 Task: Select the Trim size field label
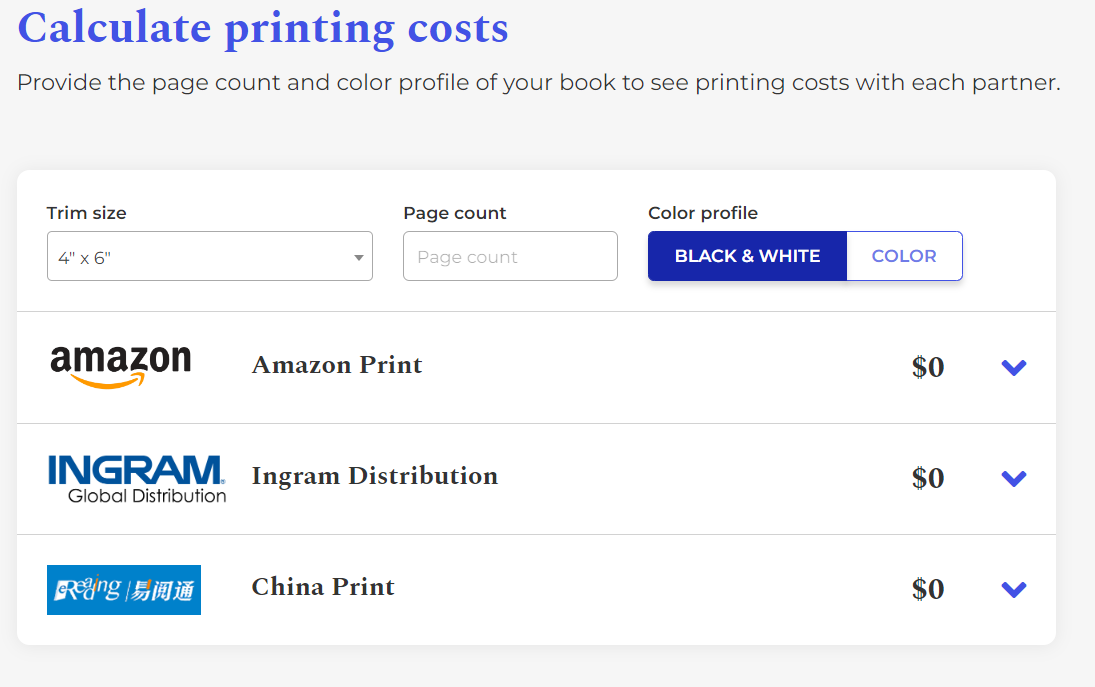coord(86,213)
